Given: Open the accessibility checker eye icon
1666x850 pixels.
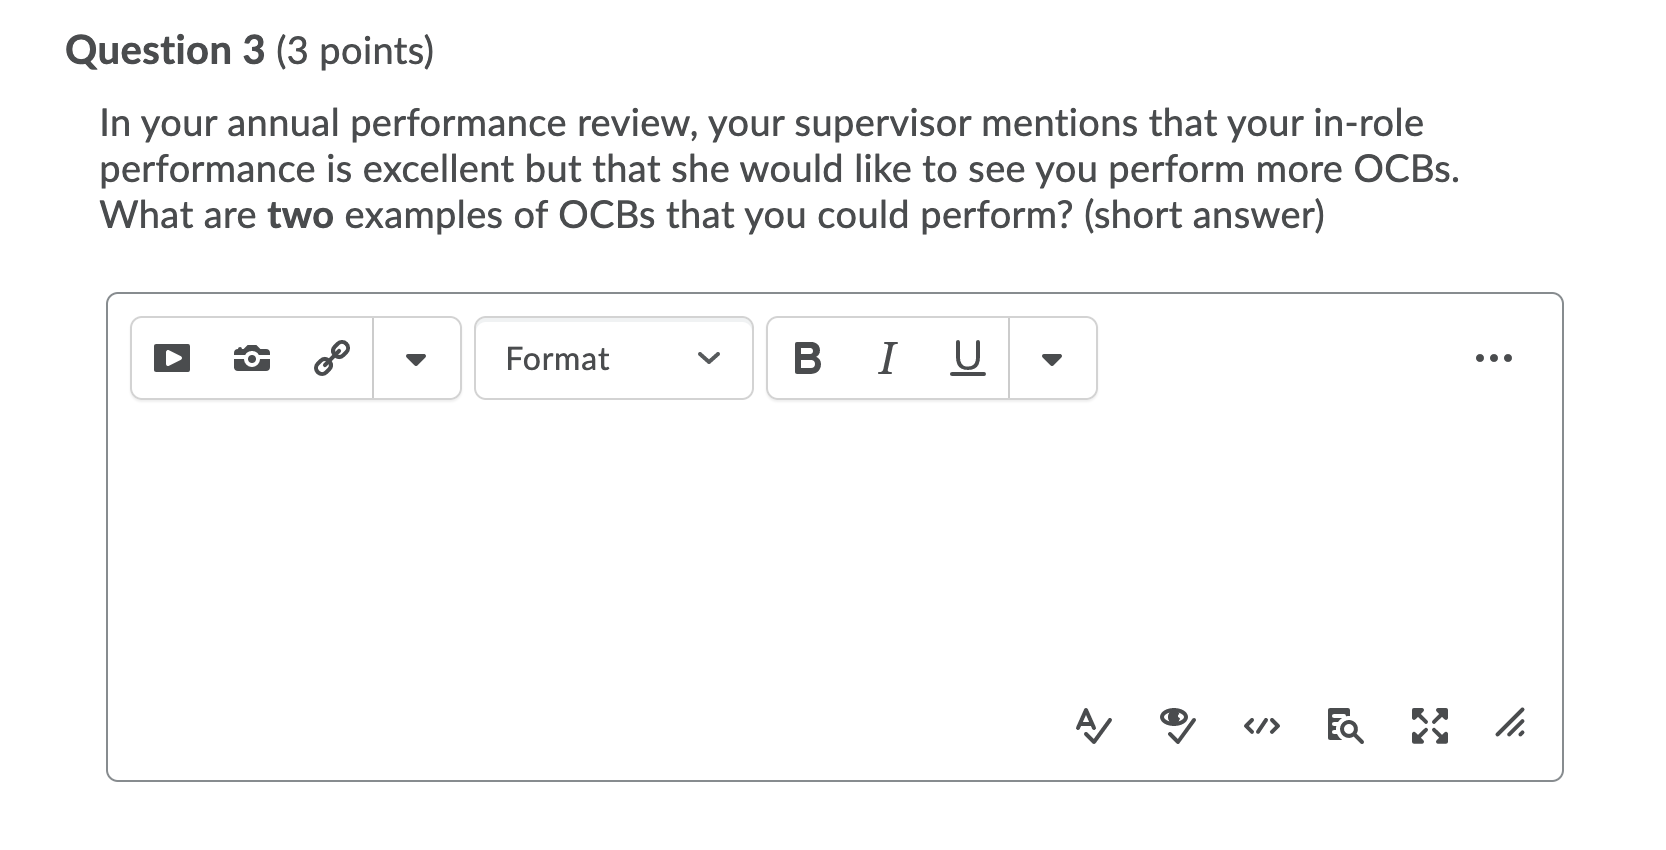Looking at the screenshot, I should 1177,725.
